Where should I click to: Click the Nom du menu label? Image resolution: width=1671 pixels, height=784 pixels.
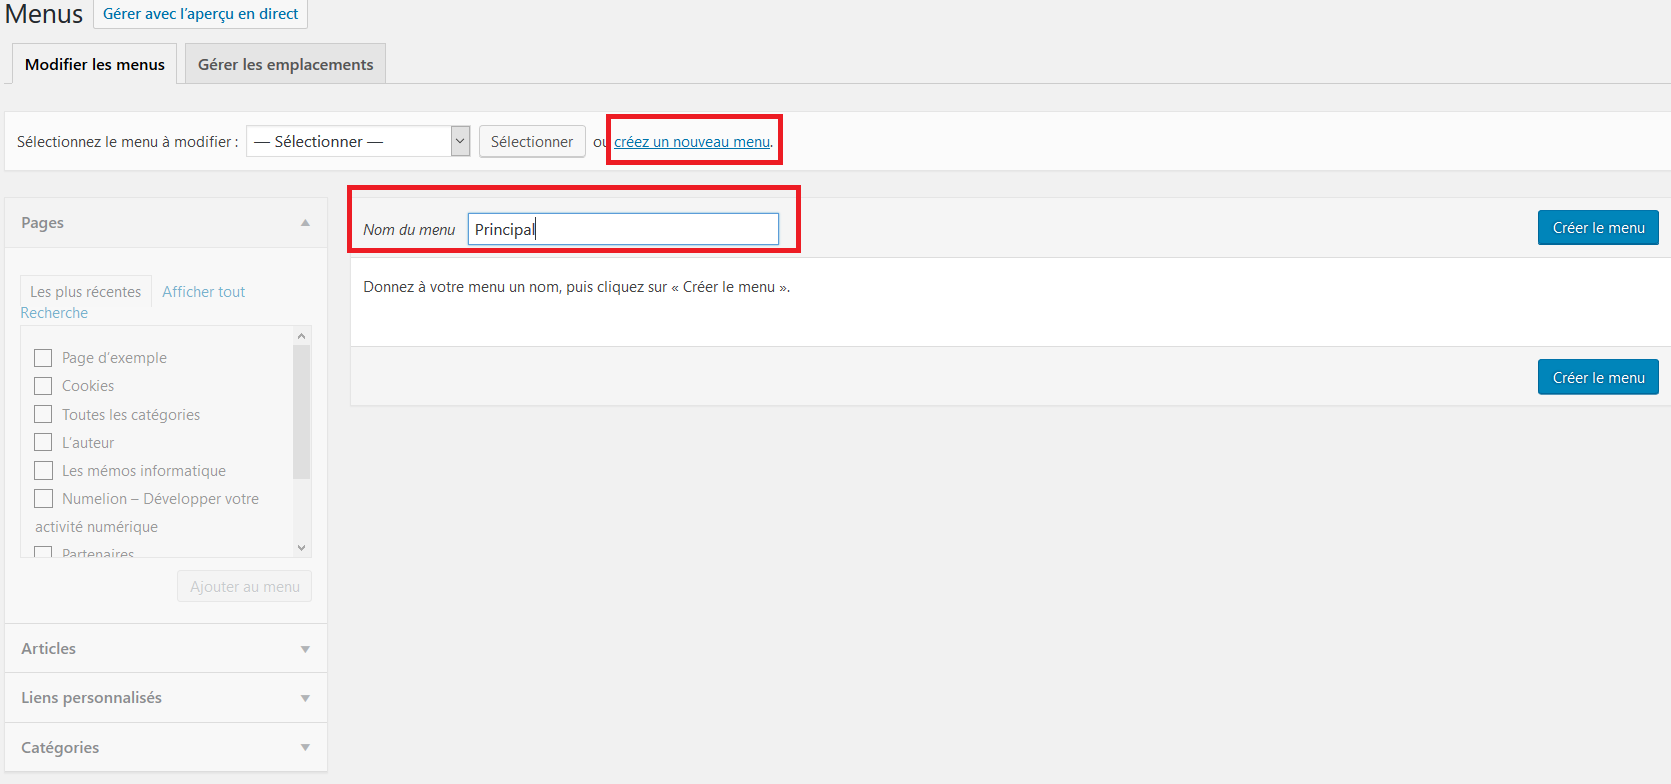tap(409, 230)
